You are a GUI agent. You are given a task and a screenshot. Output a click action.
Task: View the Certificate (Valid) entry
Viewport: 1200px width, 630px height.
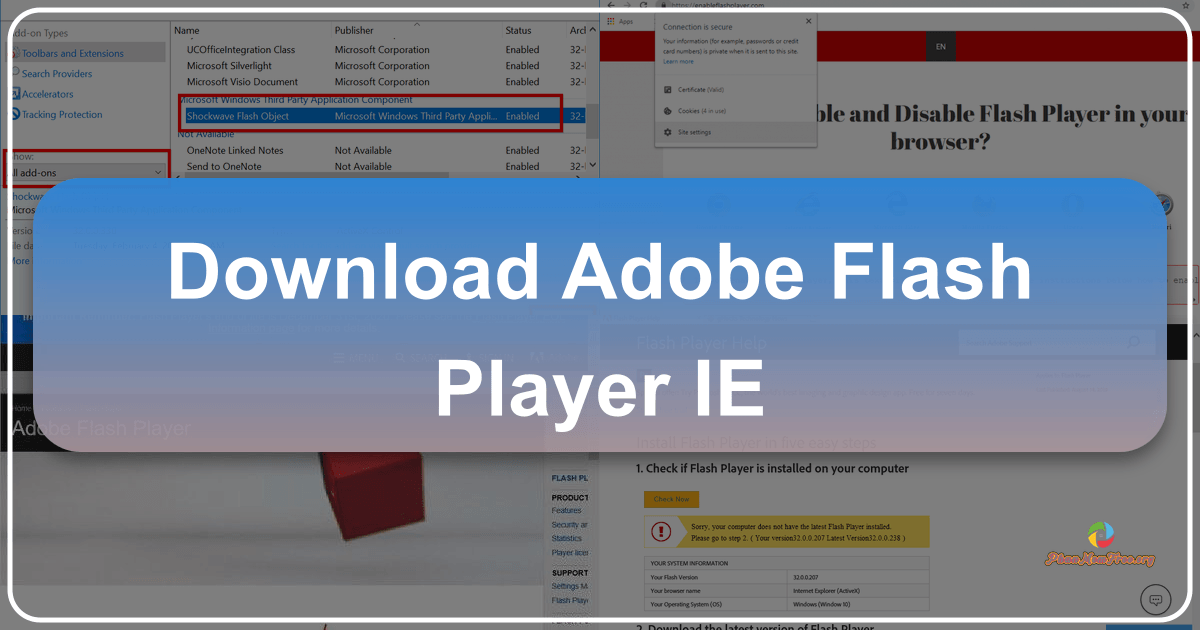pos(701,89)
